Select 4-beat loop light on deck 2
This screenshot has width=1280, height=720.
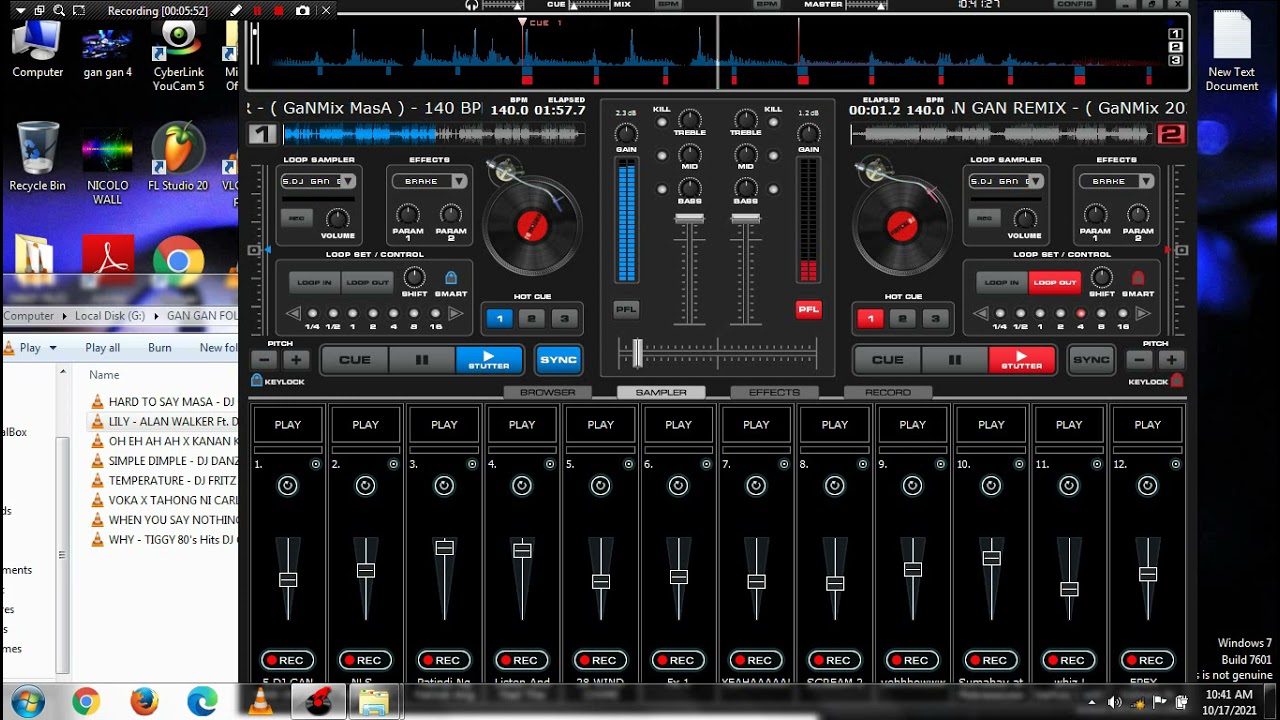click(1080, 314)
